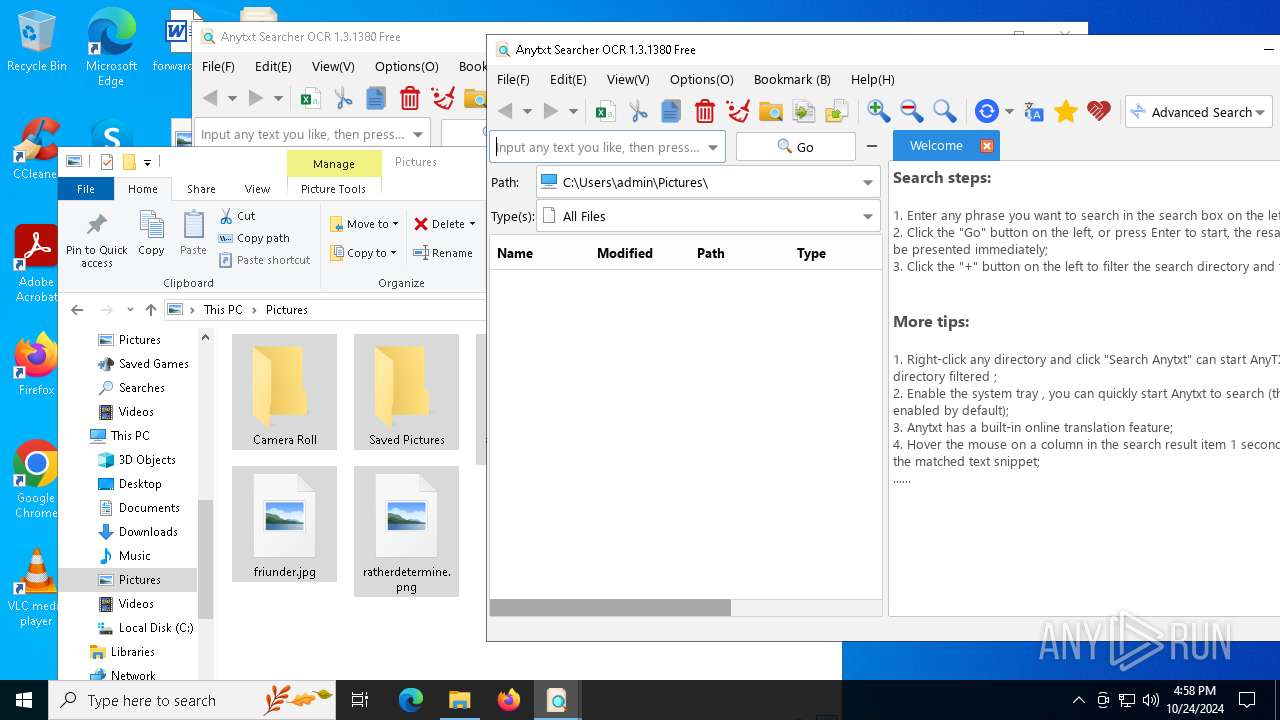Select the Camera Roll folder
The image size is (1280, 720).
coord(284,391)
